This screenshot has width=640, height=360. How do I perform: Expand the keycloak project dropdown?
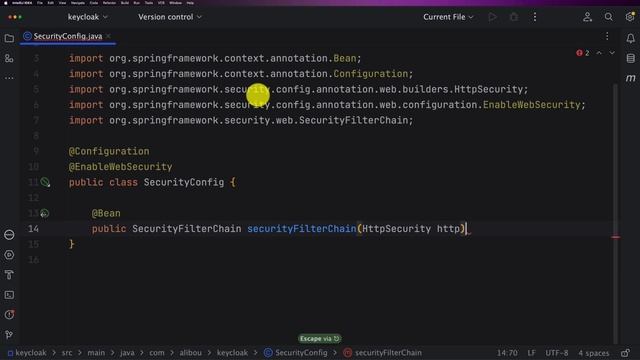87,17
